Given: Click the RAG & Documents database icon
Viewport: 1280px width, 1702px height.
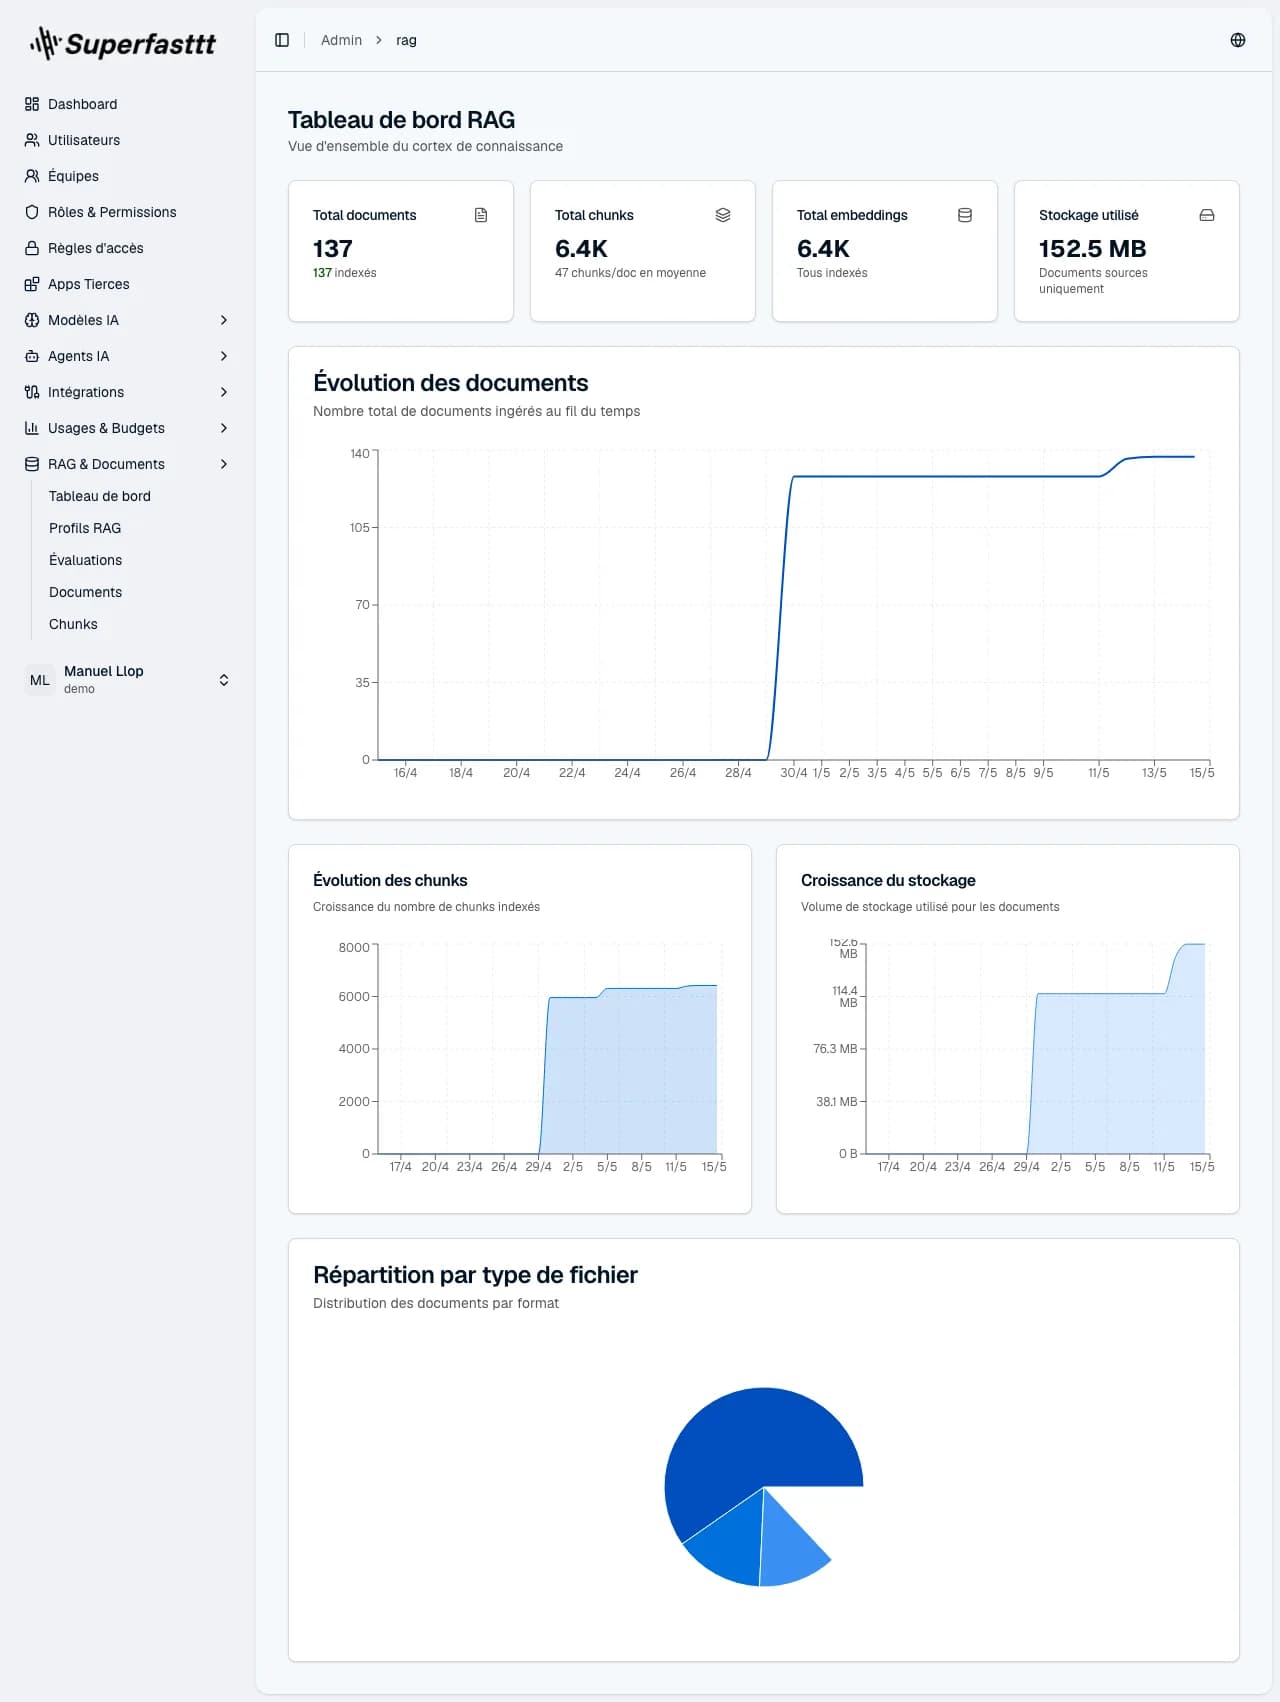Looking at the screenshot, I should tap(32, 464).
